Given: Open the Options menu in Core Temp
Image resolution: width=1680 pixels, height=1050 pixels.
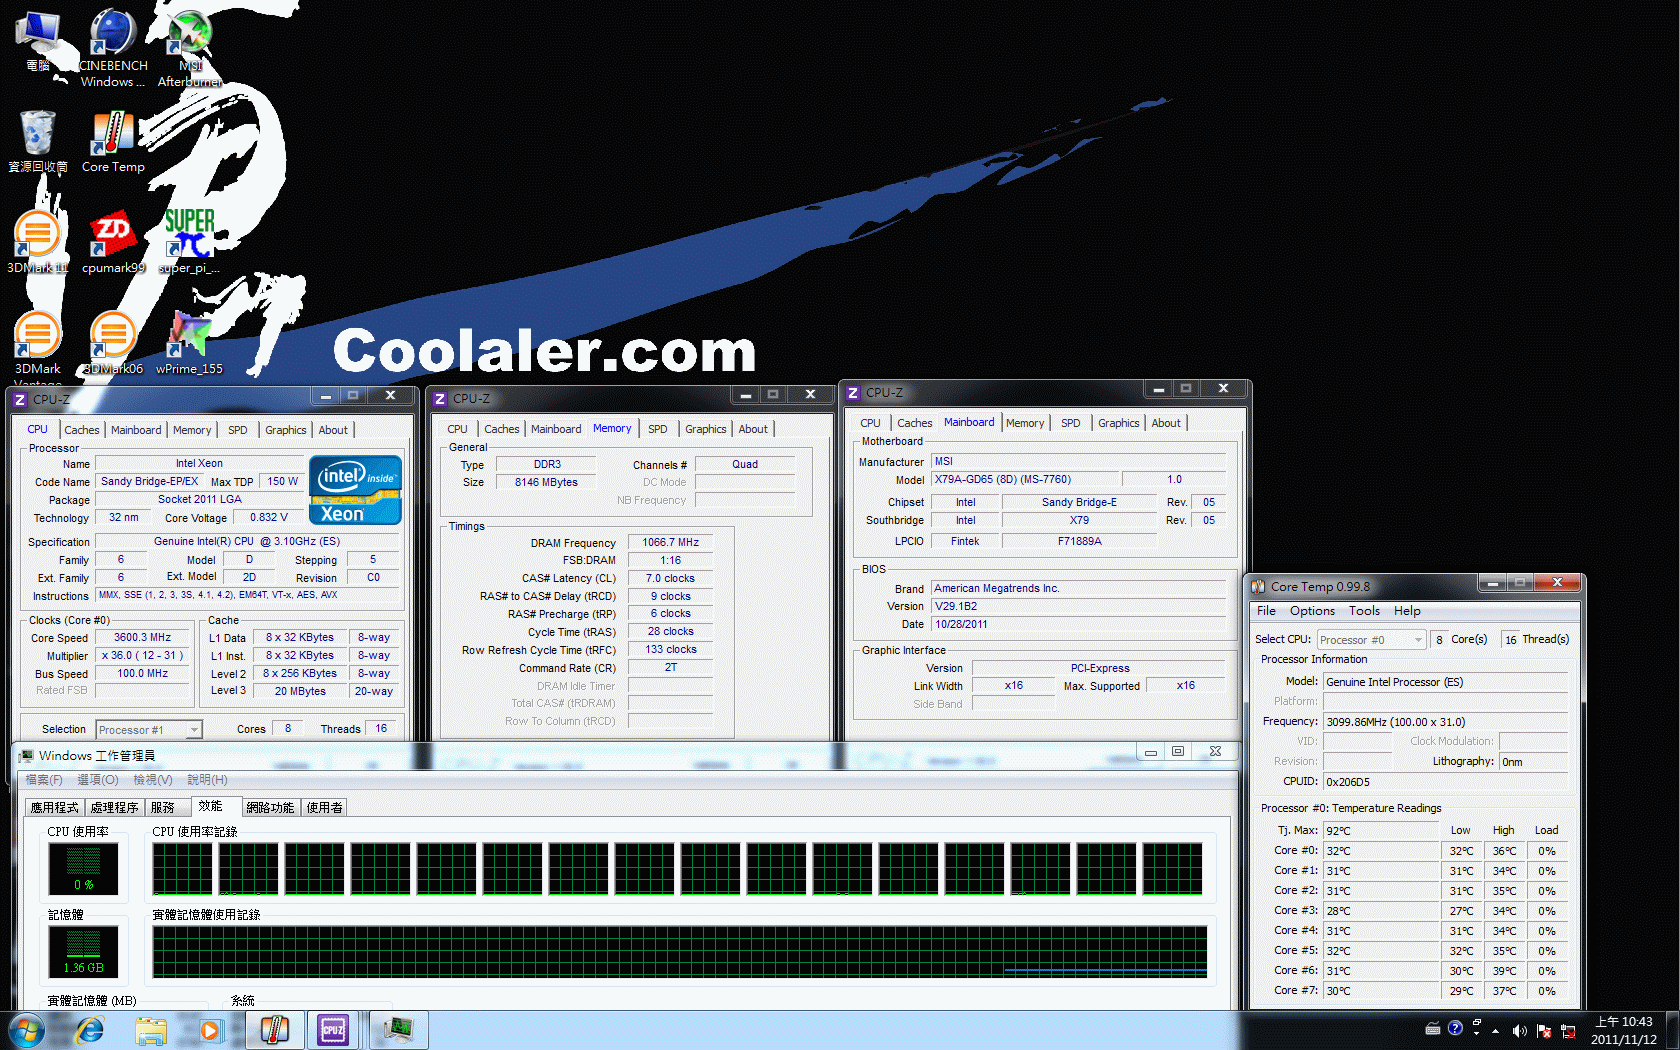Looking at the screenshot, I should coord(1312,611).
